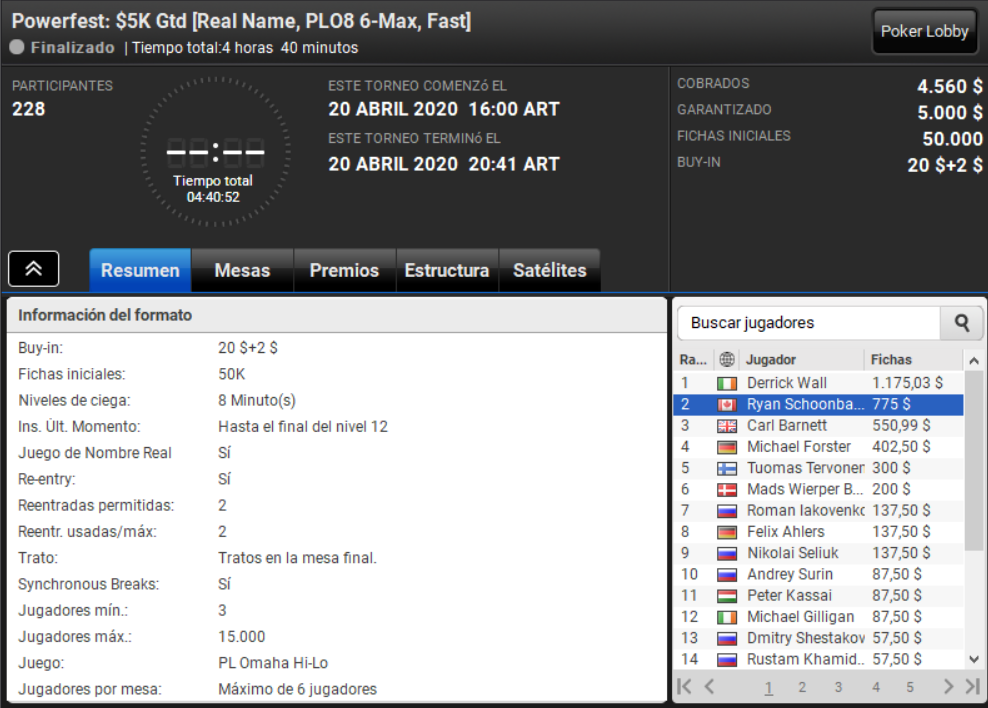Return to the Poker Lobby

point(924,31)
